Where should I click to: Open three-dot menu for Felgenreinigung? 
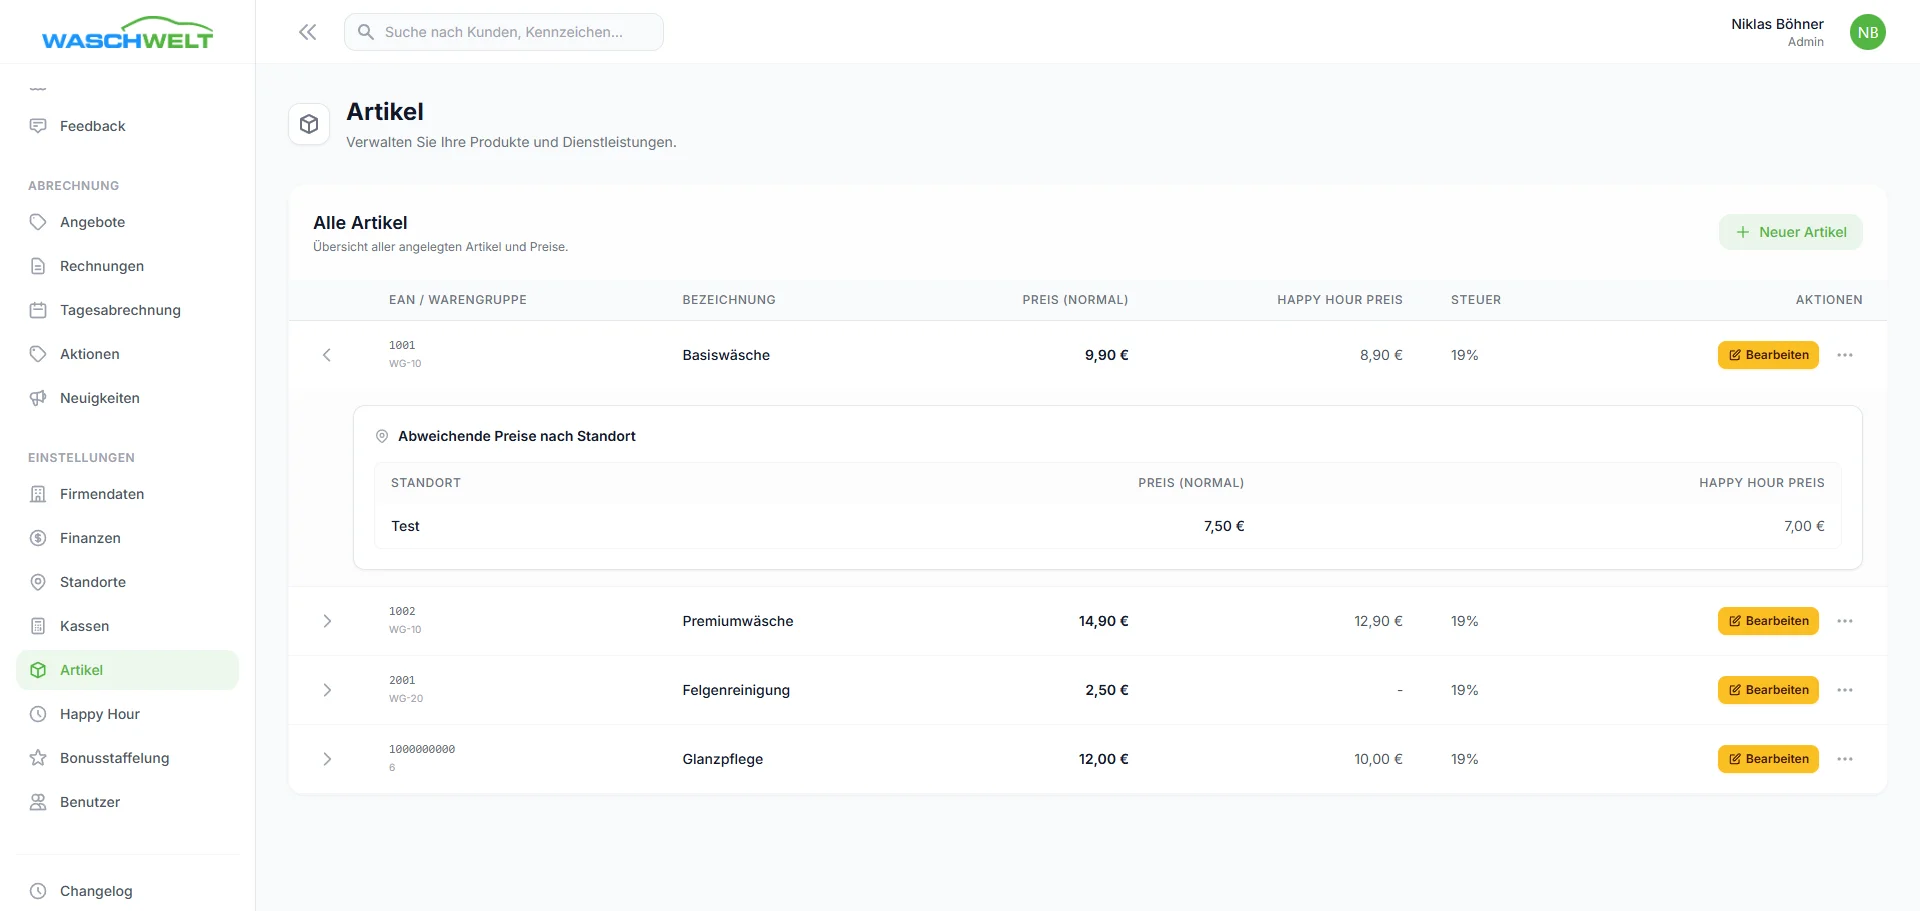point(1845,690)
